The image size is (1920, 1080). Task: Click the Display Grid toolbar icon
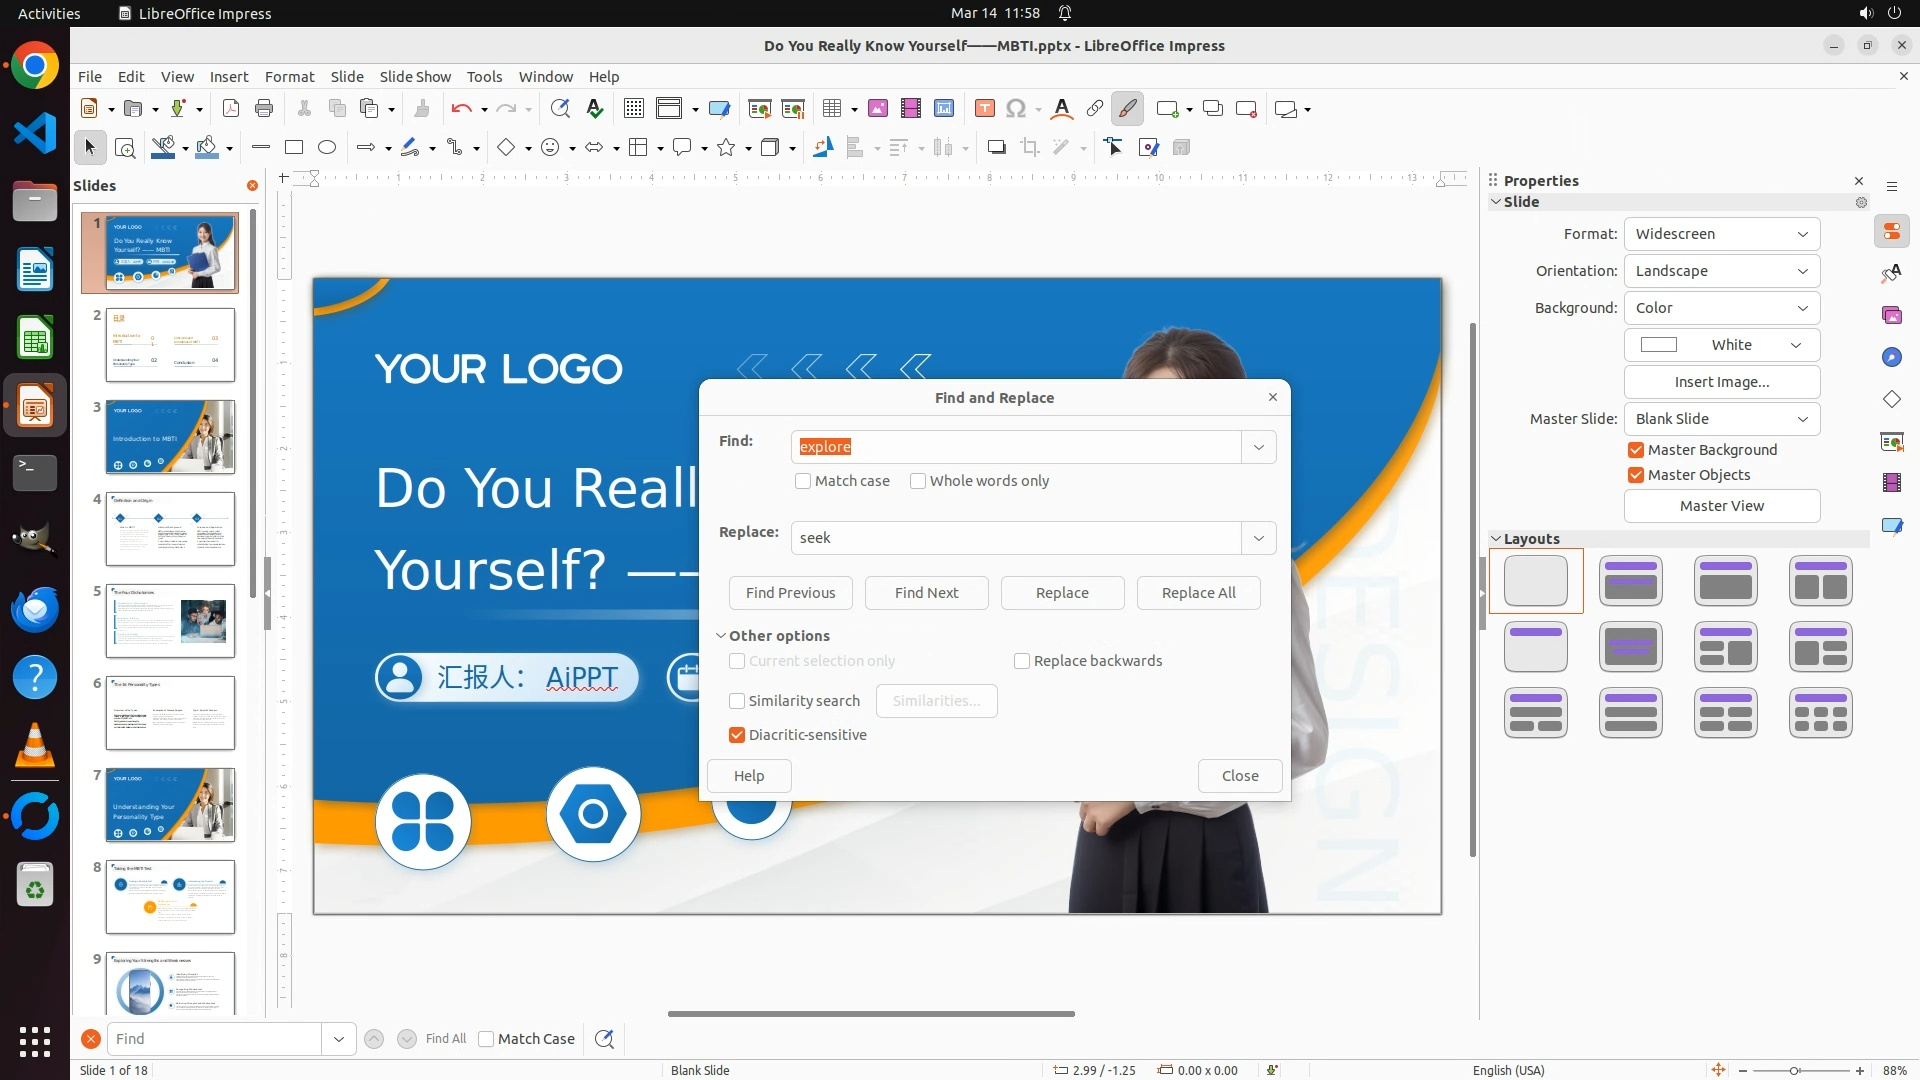(x=634, y=109)
